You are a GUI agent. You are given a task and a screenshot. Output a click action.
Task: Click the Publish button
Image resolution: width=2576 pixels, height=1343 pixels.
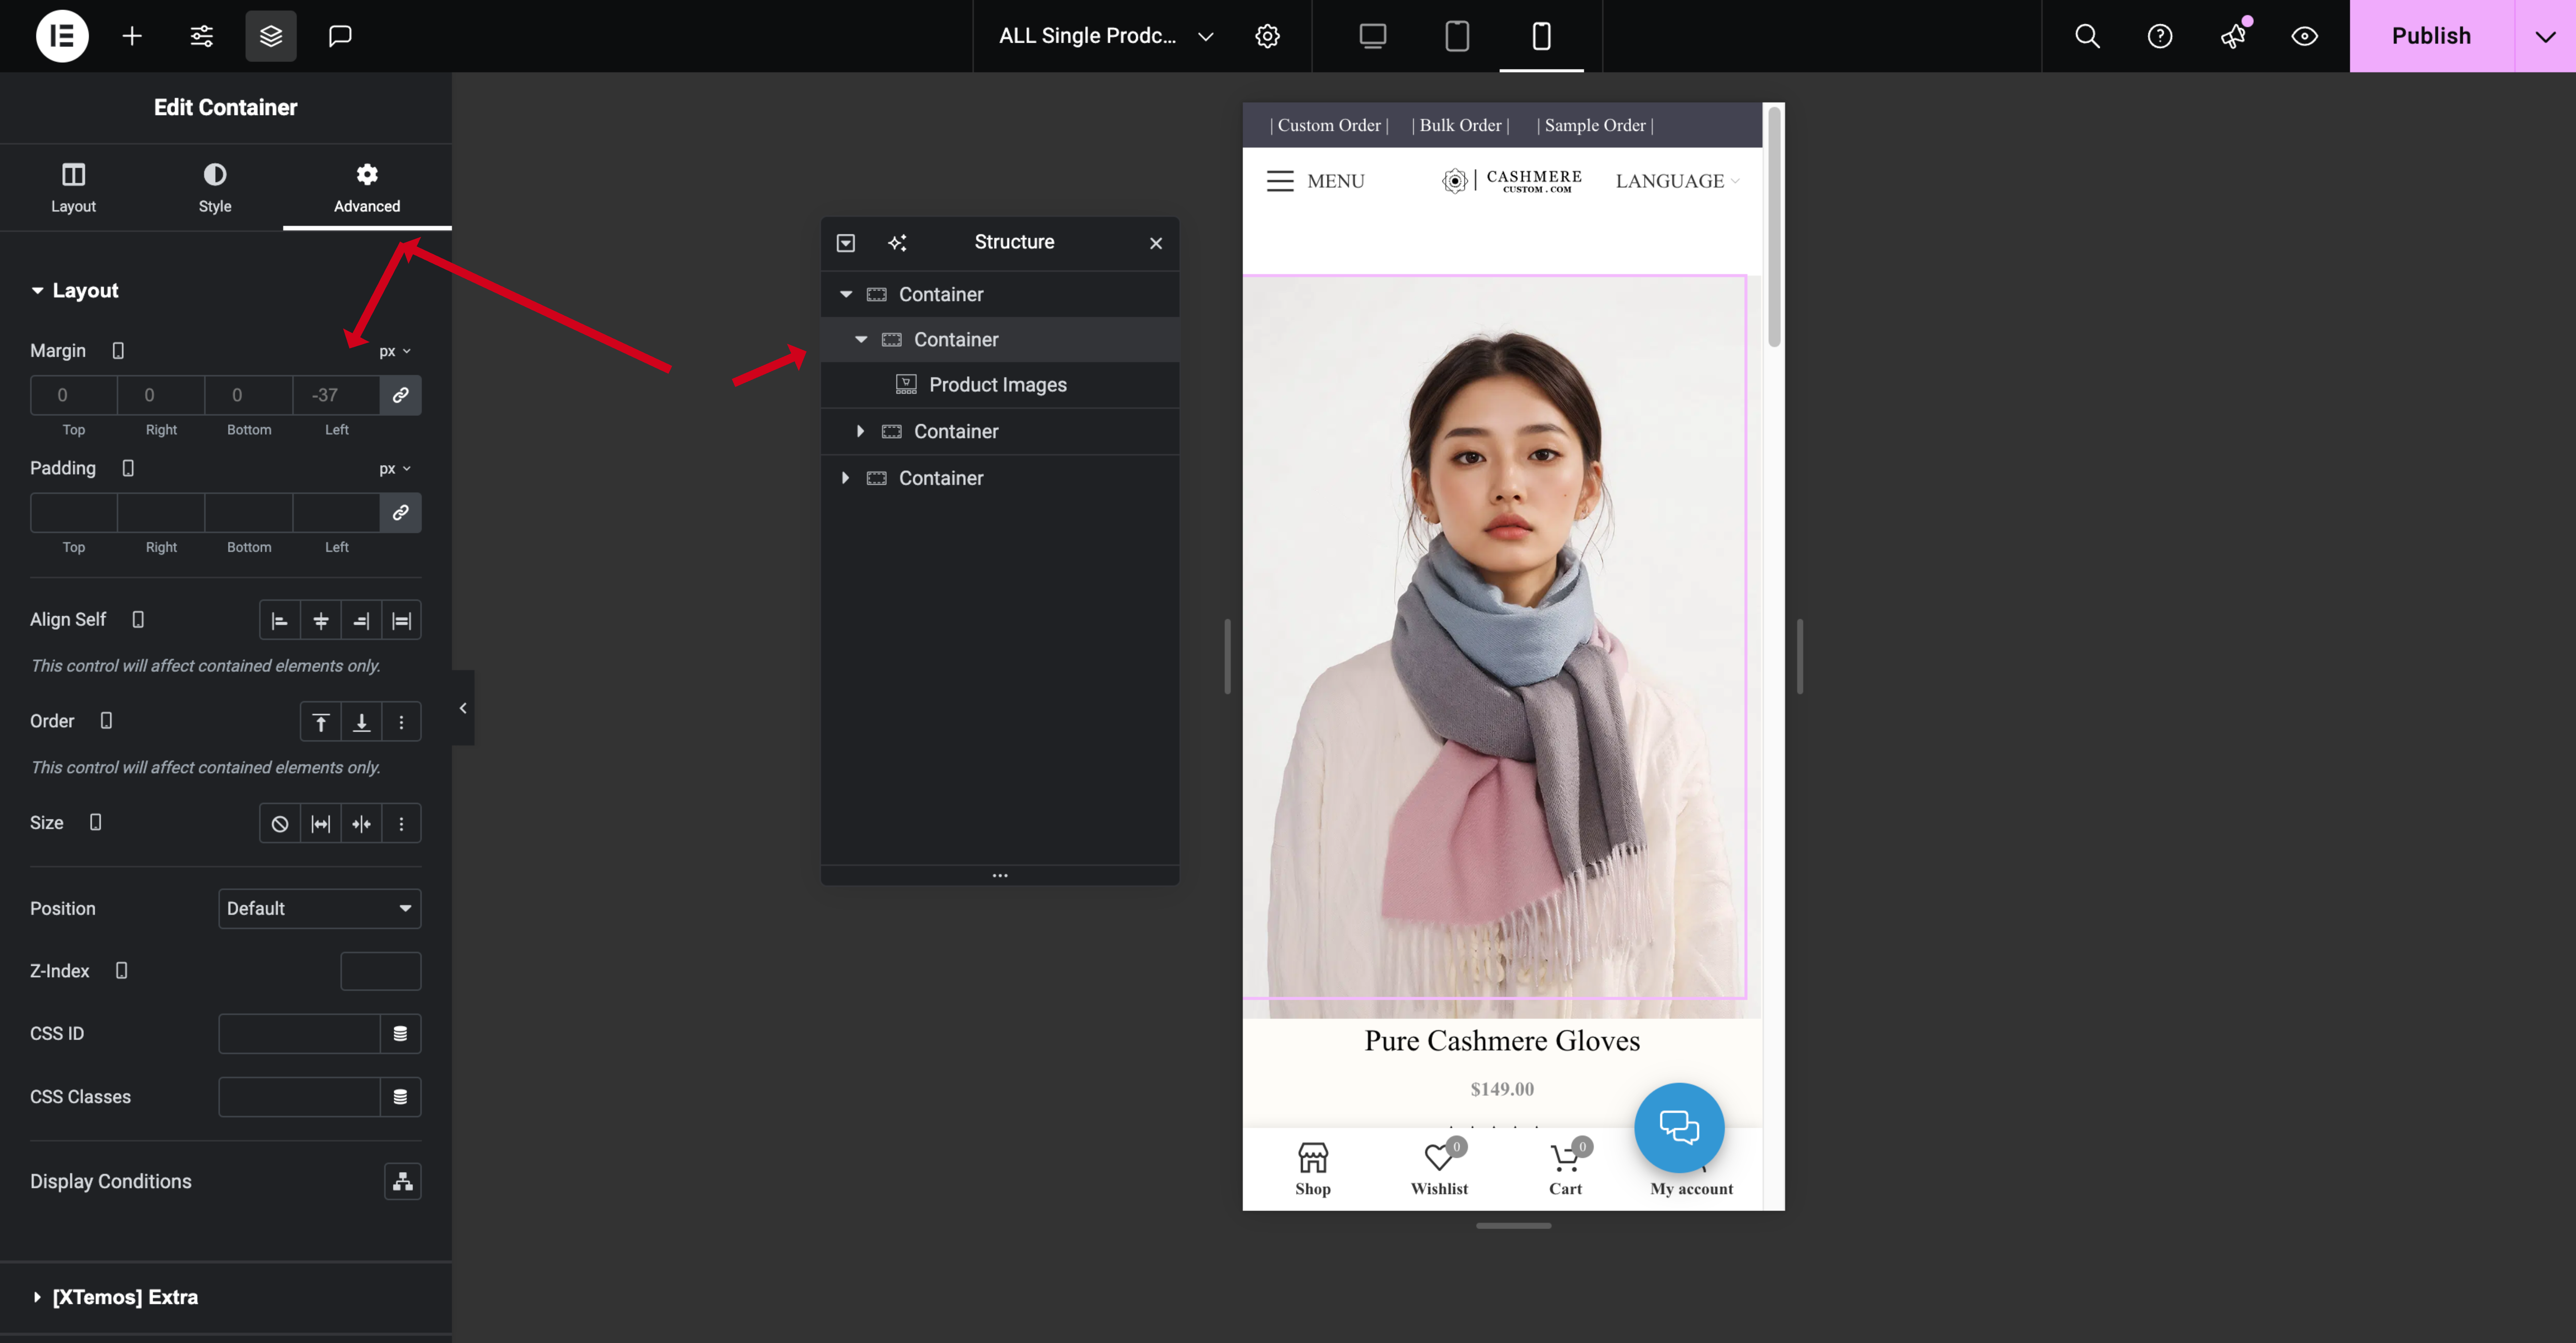(x=2431, y=36)
